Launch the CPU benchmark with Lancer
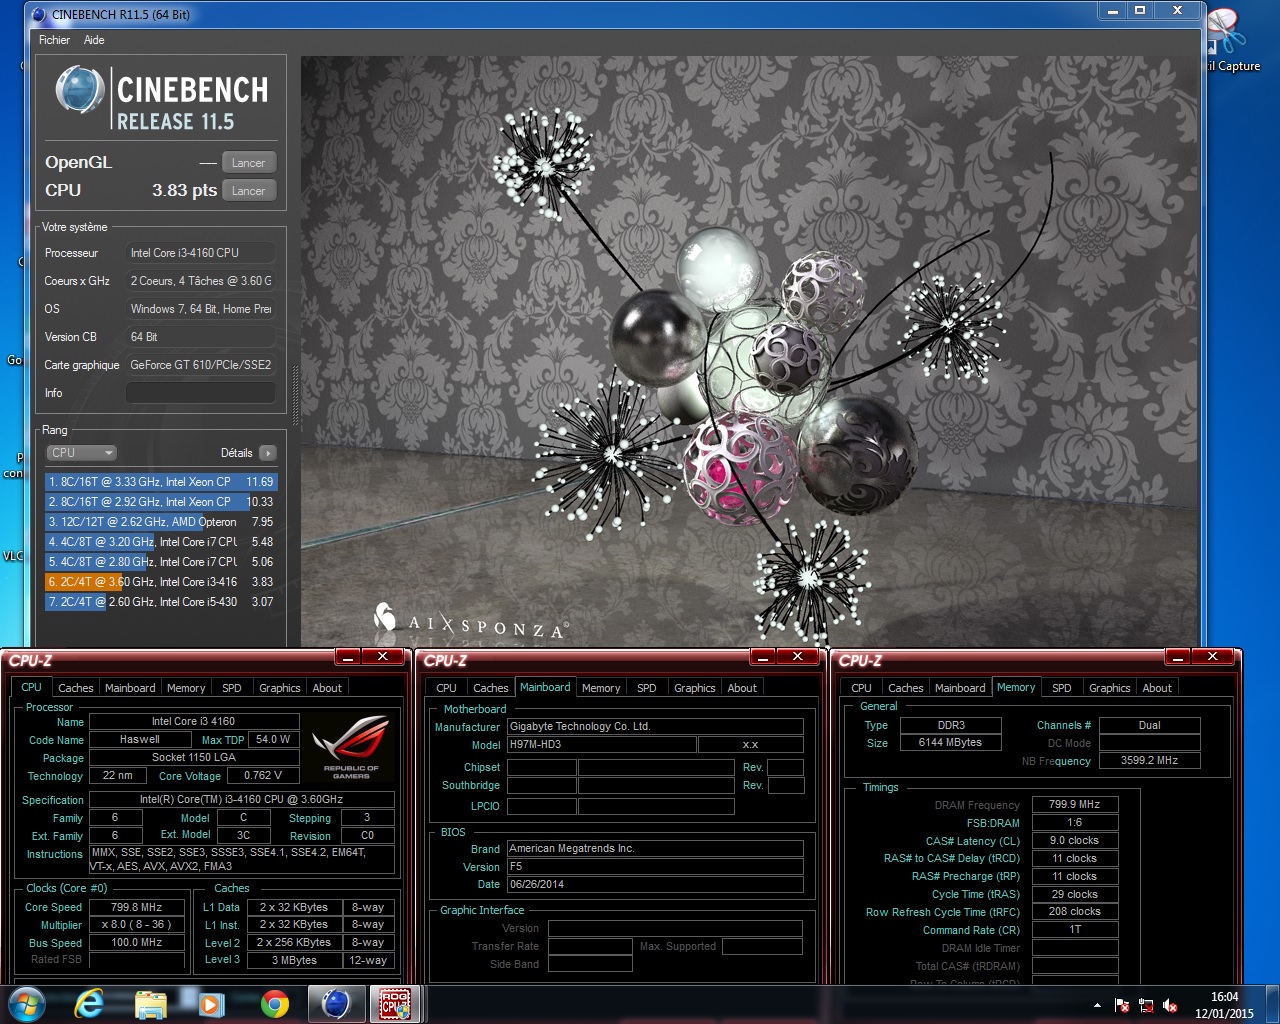The height and width of the screenshot is (1024, 1280). pos(248,191)
